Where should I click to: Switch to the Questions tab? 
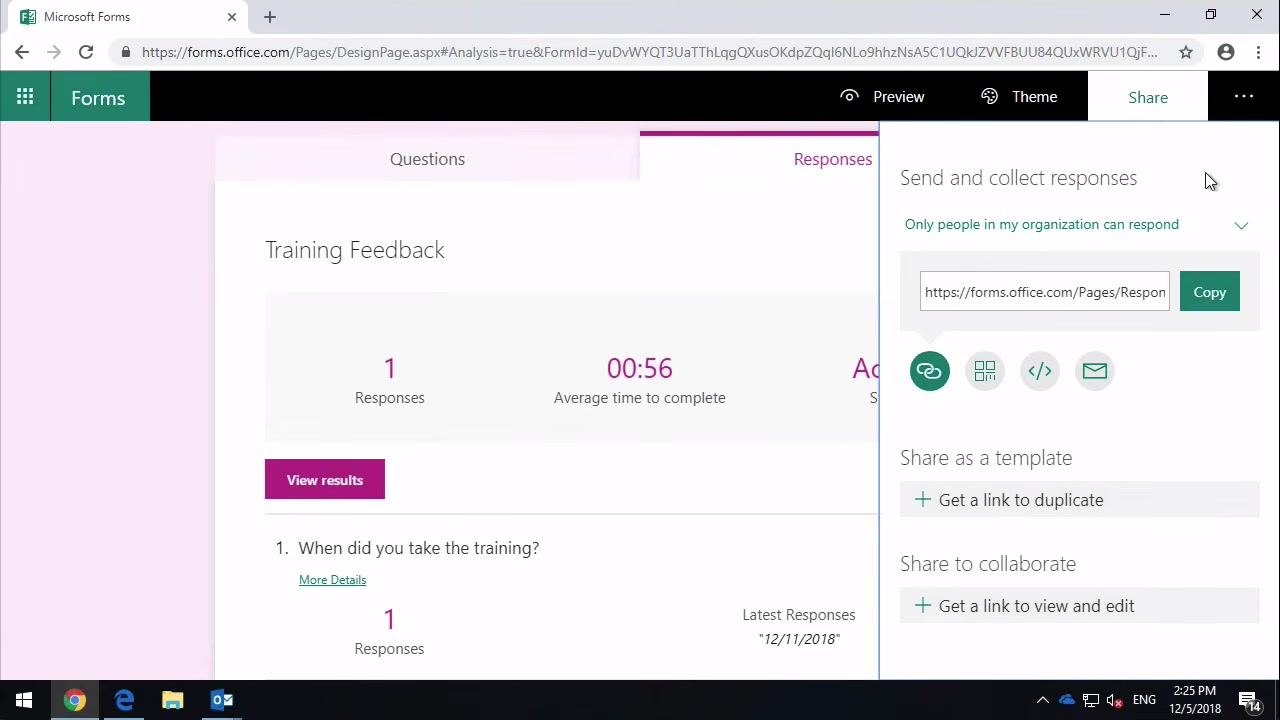pos(427,159)
